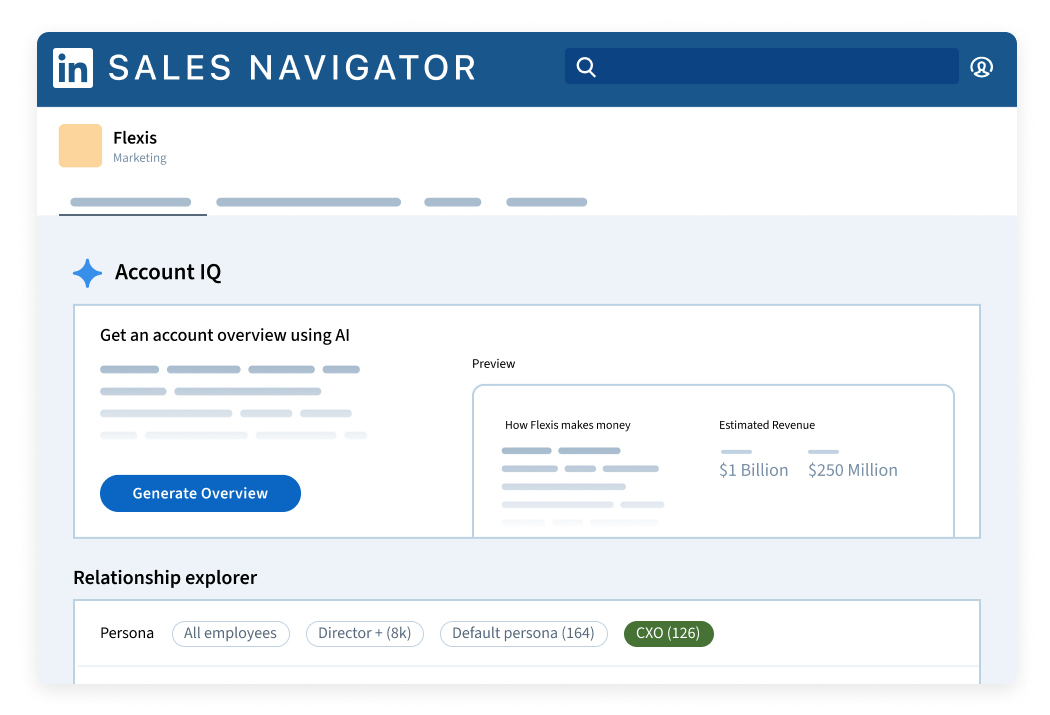Click the Generate Overview button
Viewport: 1050px width, 715px height.
coord(200,493)
